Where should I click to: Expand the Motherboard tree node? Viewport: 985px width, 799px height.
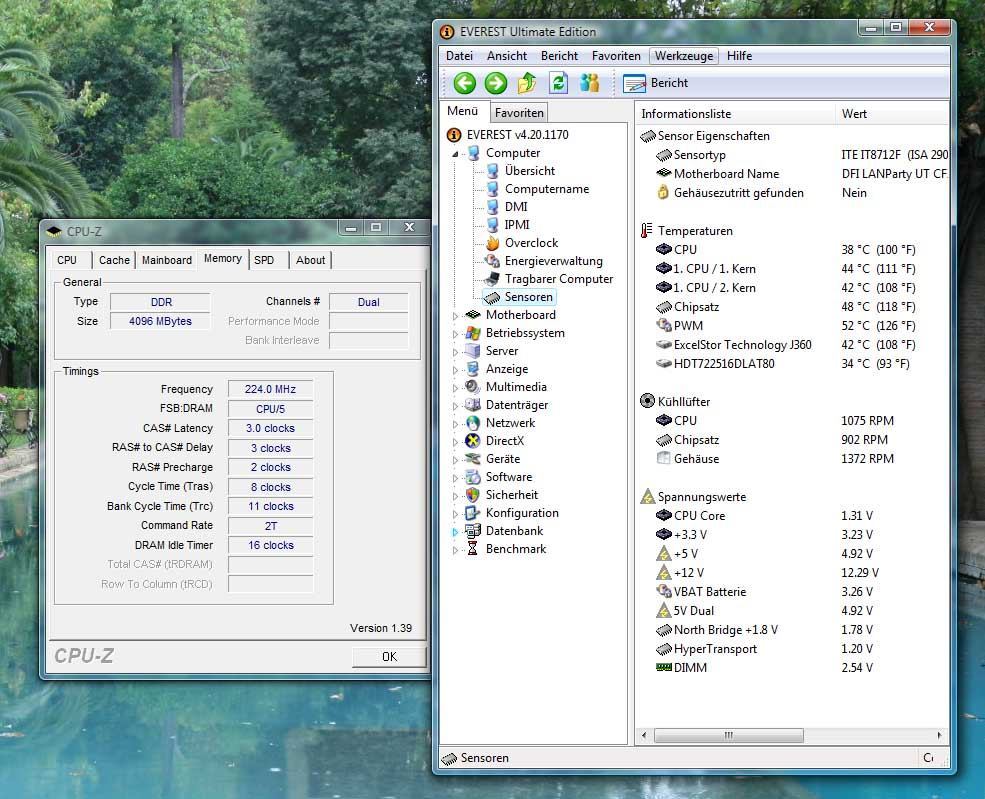[x=455, y=316]
